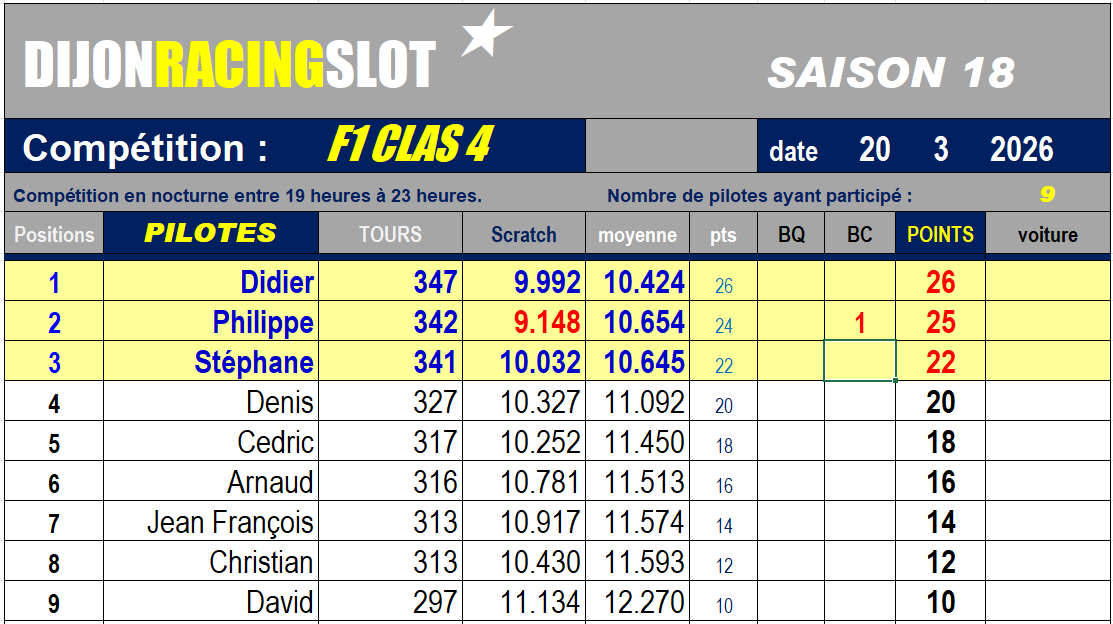Click the white star next to the logo
1113x624 pixels.
tap(488, 33)
